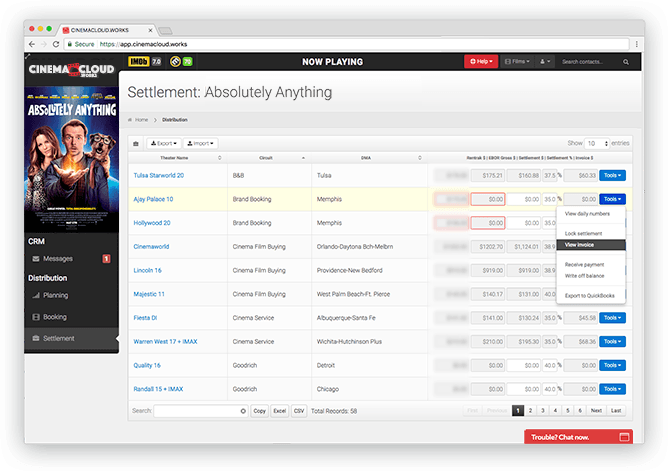668x471 pixels.
Task: Click the Search contacts input field
Action: pyautogui.click(x=593, y=62)
